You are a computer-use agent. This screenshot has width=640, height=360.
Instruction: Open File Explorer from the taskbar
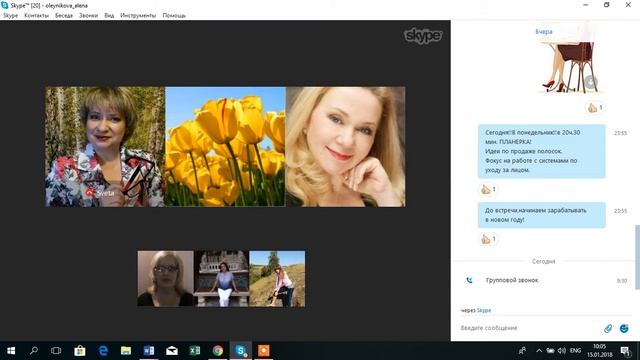126,351
